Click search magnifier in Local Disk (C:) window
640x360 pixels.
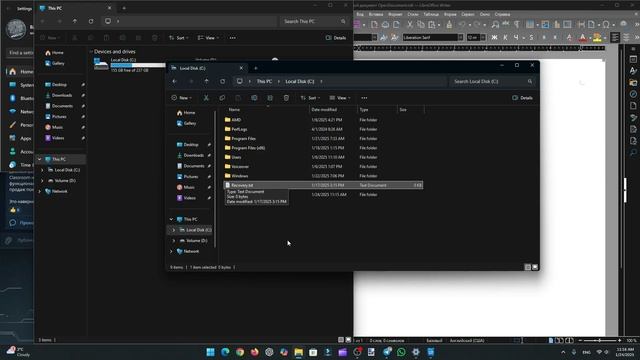530,81
